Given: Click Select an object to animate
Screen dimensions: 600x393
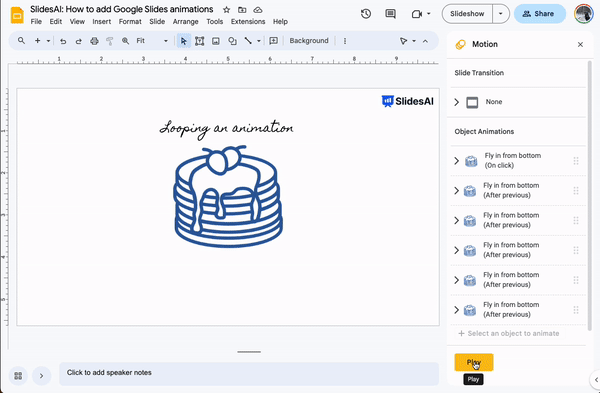Looking at the screenshot, I should pyautogui.click(x=509, y=334).
